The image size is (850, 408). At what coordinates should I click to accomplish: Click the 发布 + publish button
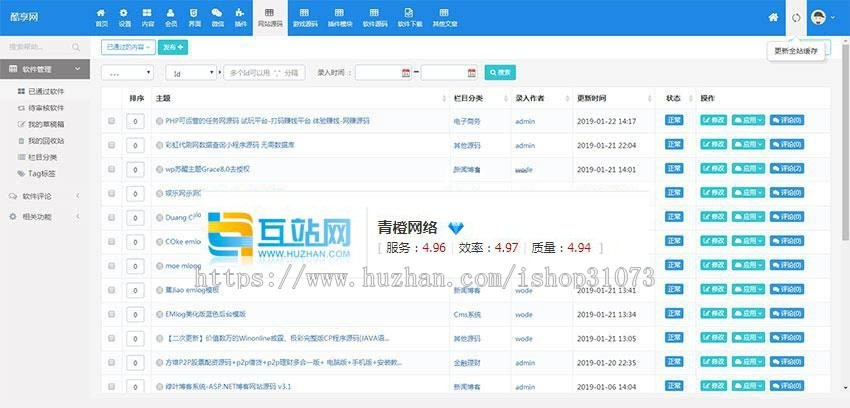(173, 48)
